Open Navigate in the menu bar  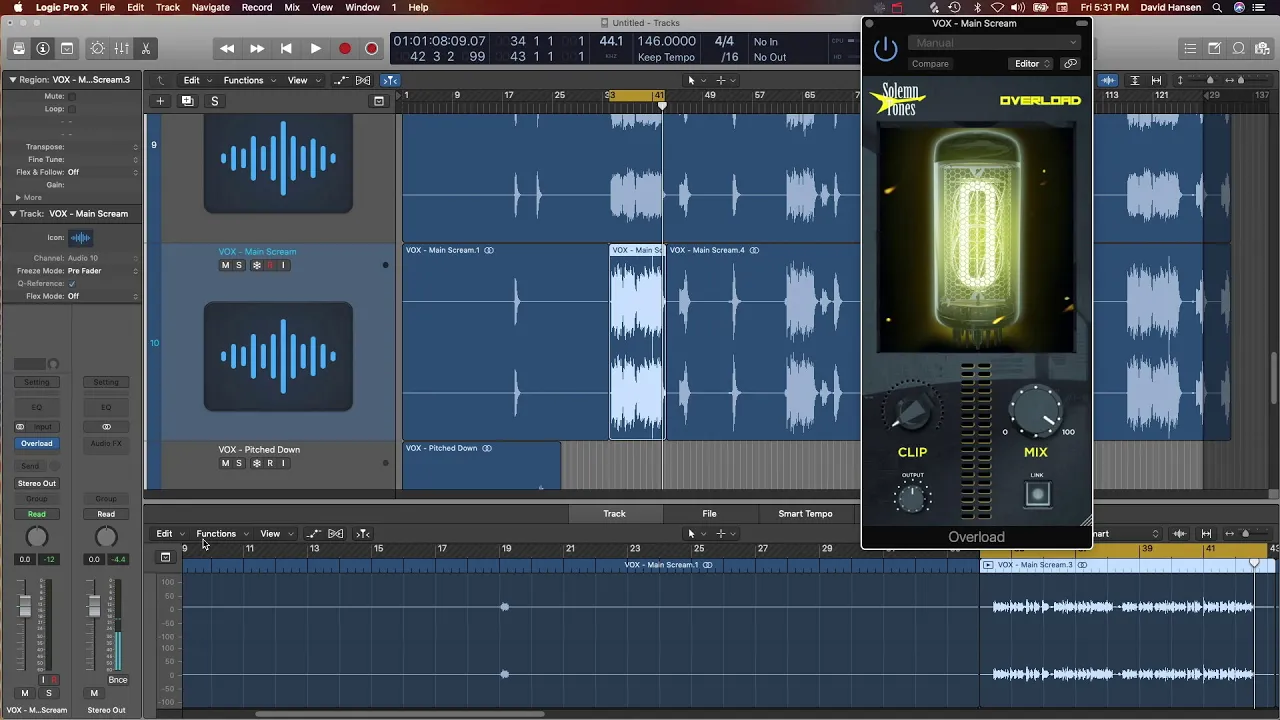pos(210,7)
